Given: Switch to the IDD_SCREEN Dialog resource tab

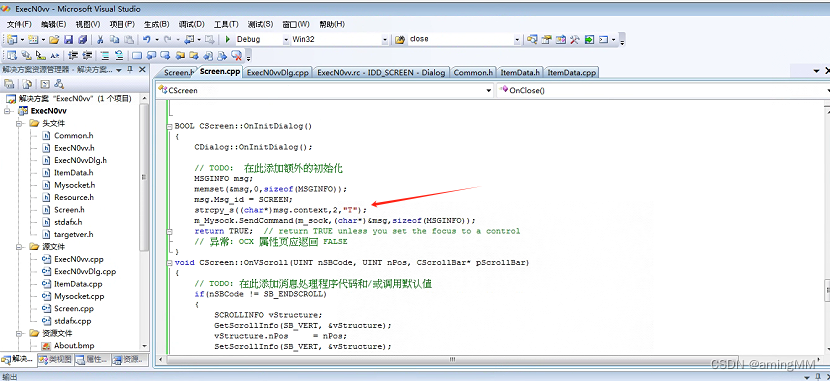Looking at the screenshot, I should click(x=381, y=73).
